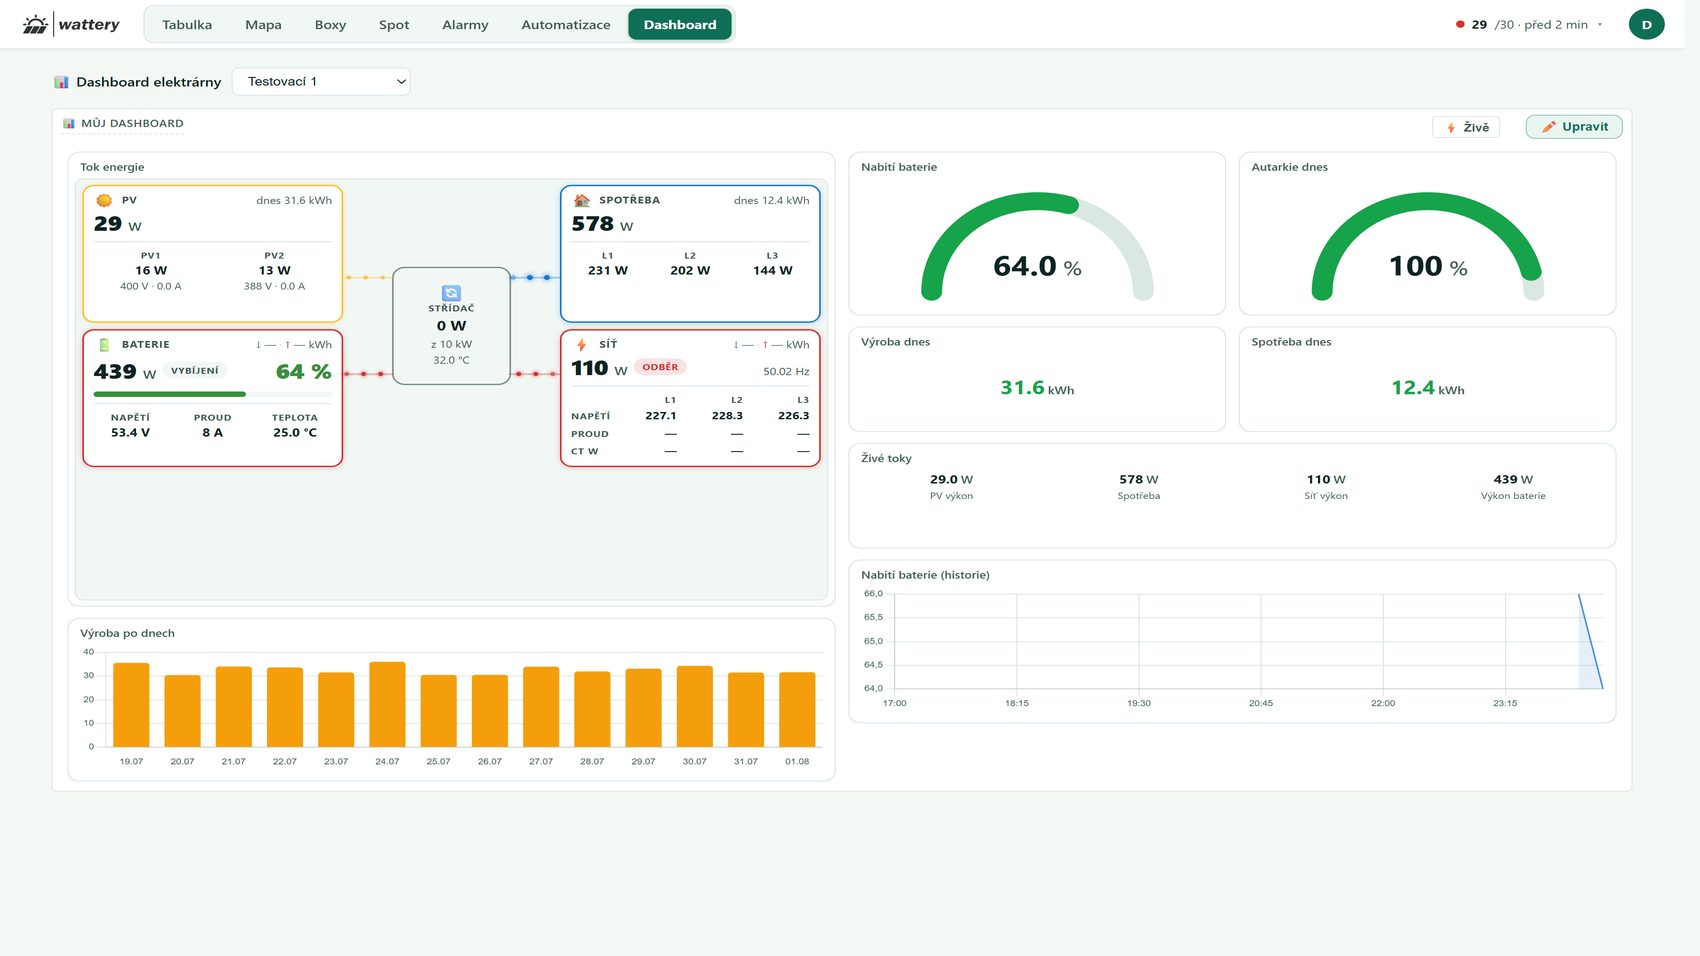Toggle the Živě live mode button
Screen dimensions: 1700x956
[x=1466, y=127]
